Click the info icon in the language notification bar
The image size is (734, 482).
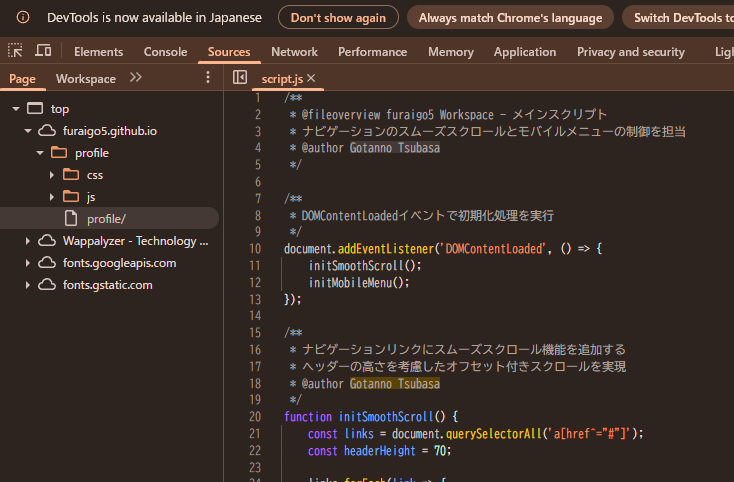click(x=22, y=17)
